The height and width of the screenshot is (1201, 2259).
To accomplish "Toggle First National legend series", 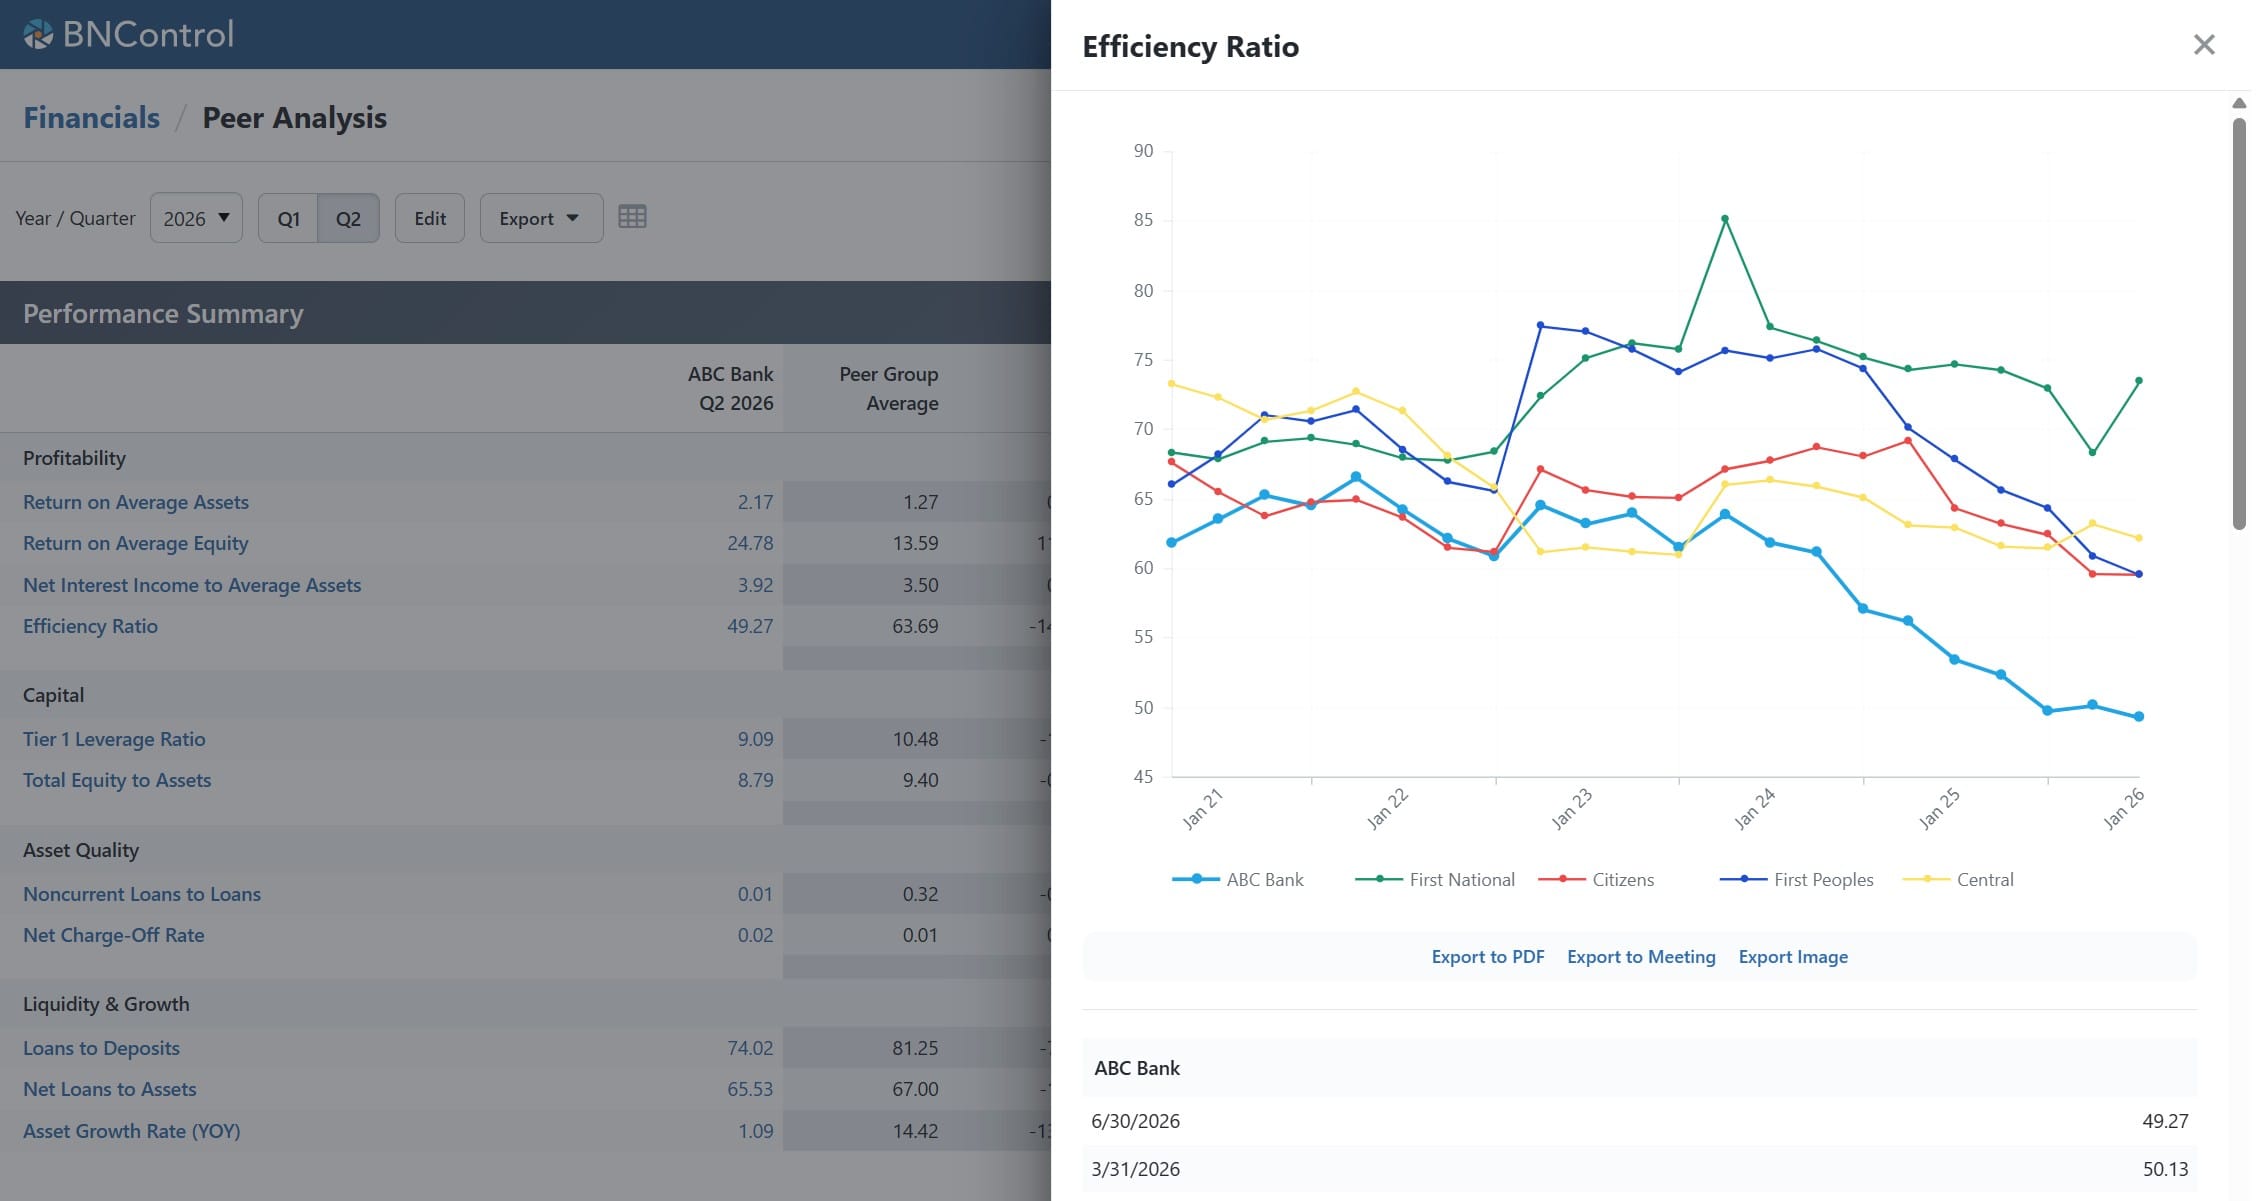I will (1434, 879).
